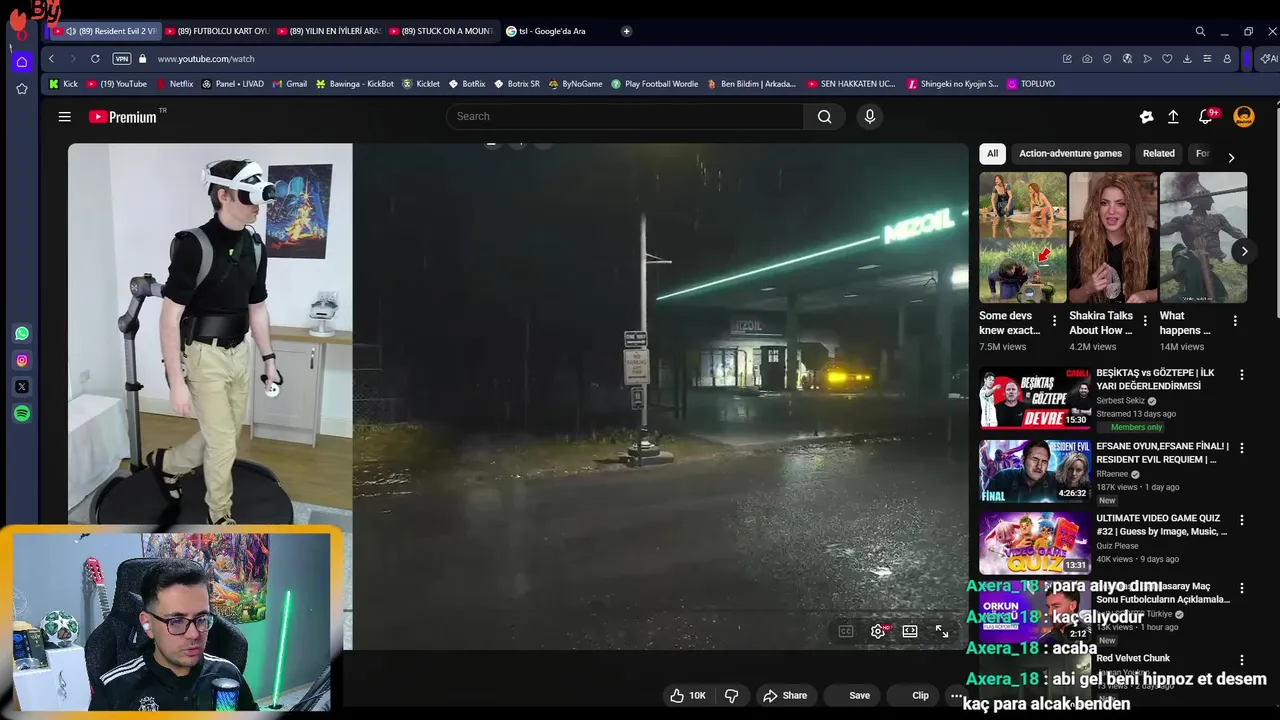Viewport: 1280px width, 720px height.
Task: Reload the current page
Action: (95, 59)
